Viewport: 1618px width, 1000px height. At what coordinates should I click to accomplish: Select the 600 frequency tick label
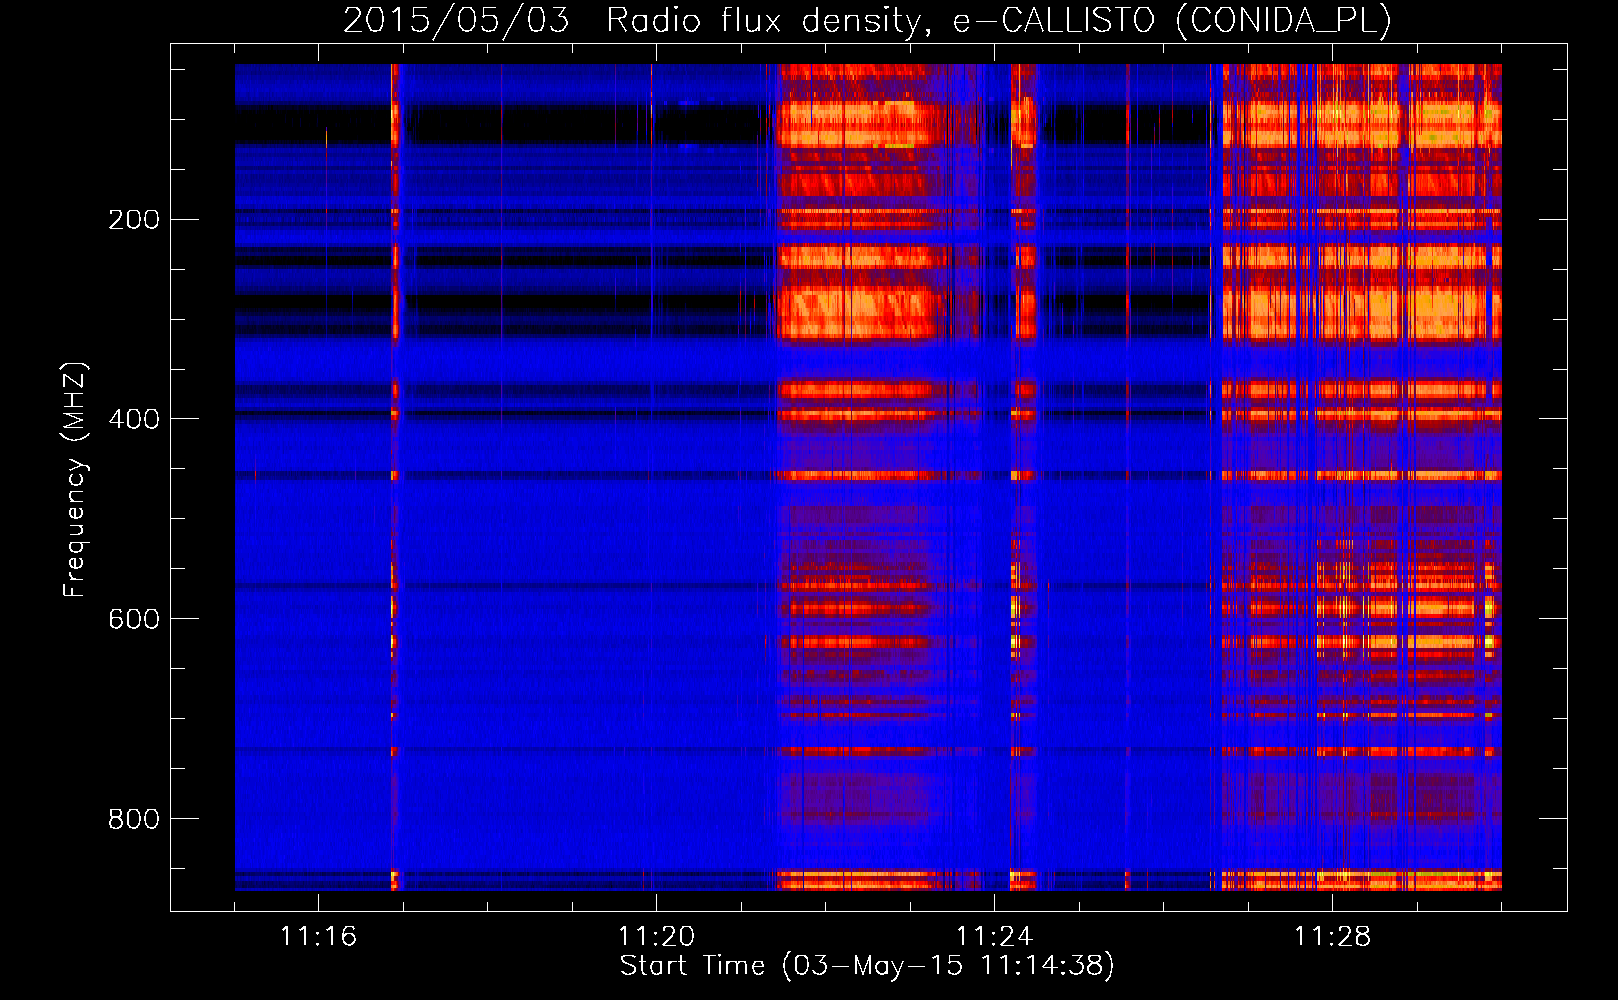(x=133, y=619)
